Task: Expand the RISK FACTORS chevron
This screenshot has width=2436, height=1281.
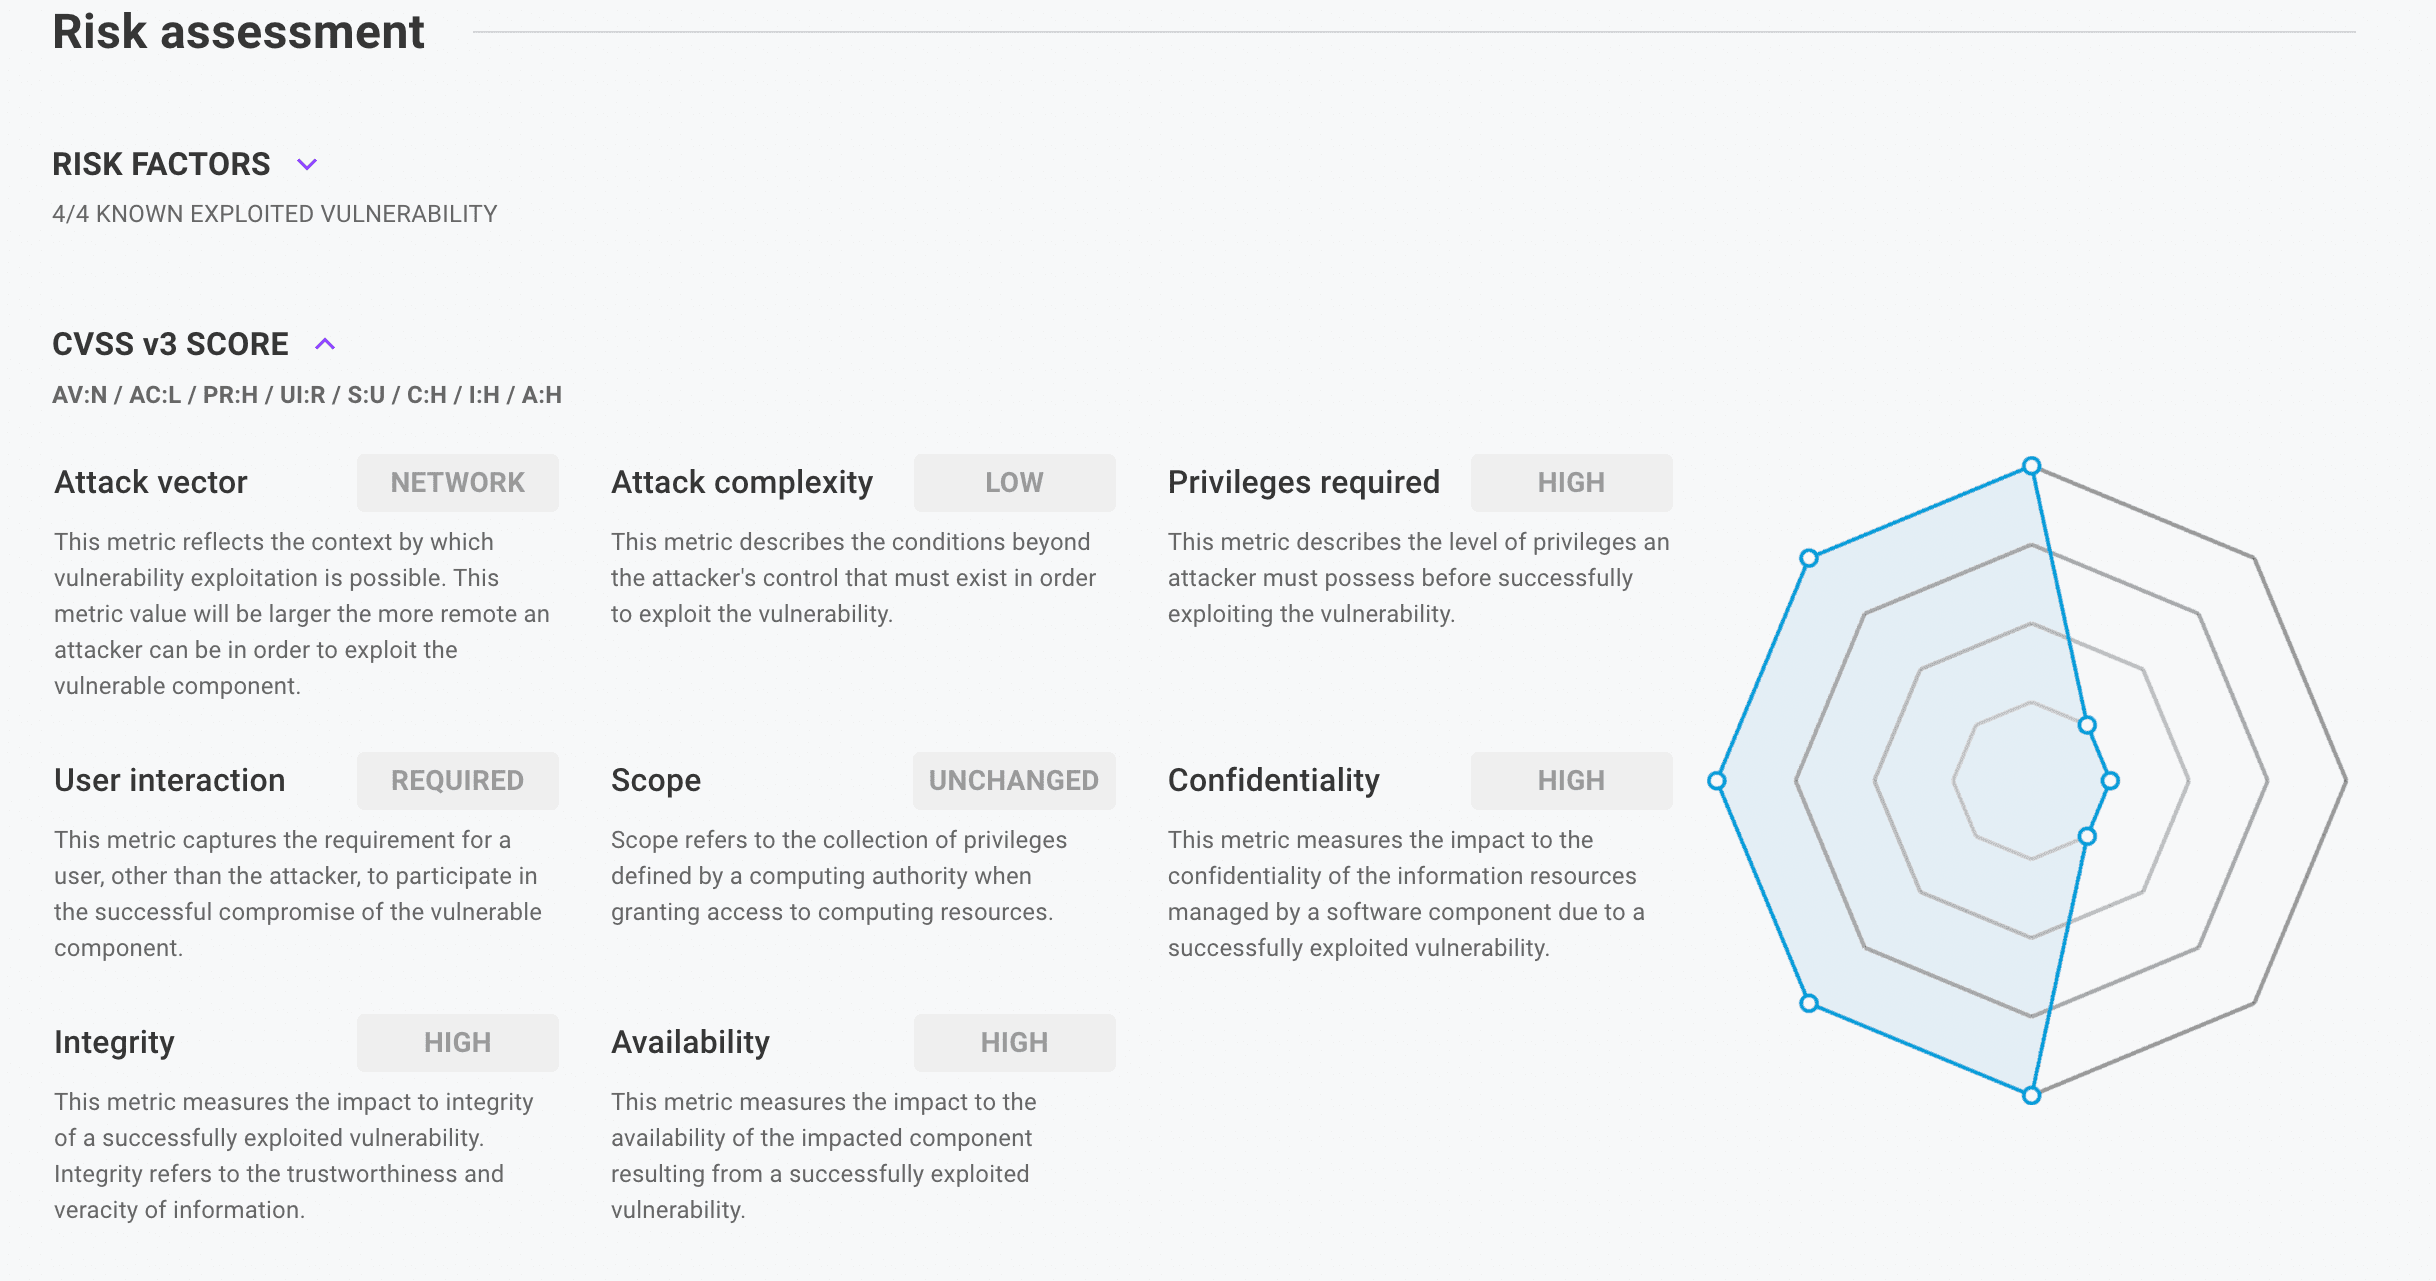Action: coord(307,165)
